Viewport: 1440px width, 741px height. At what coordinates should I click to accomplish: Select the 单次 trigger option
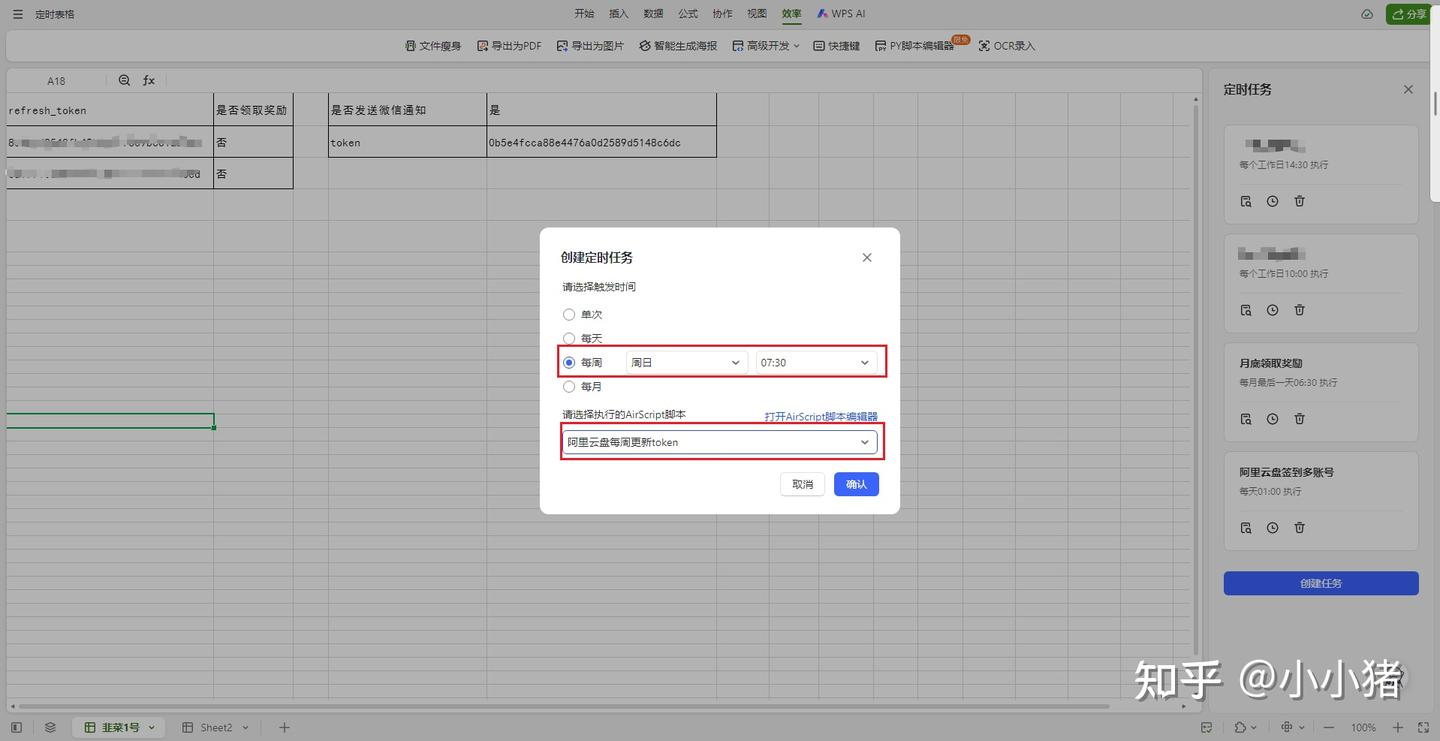569,315
